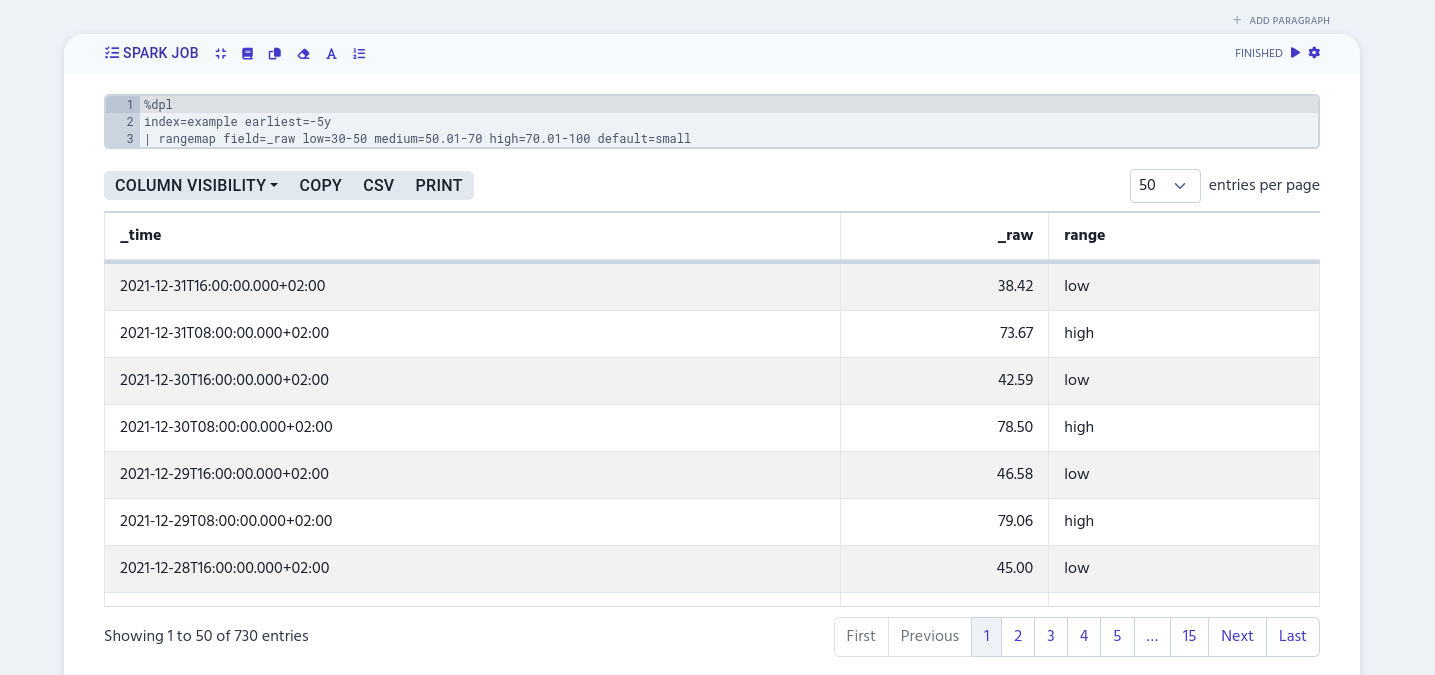Toggle the code editor book icon
The height and width of the screenshot is (675, 1435).
click(247, 54)
